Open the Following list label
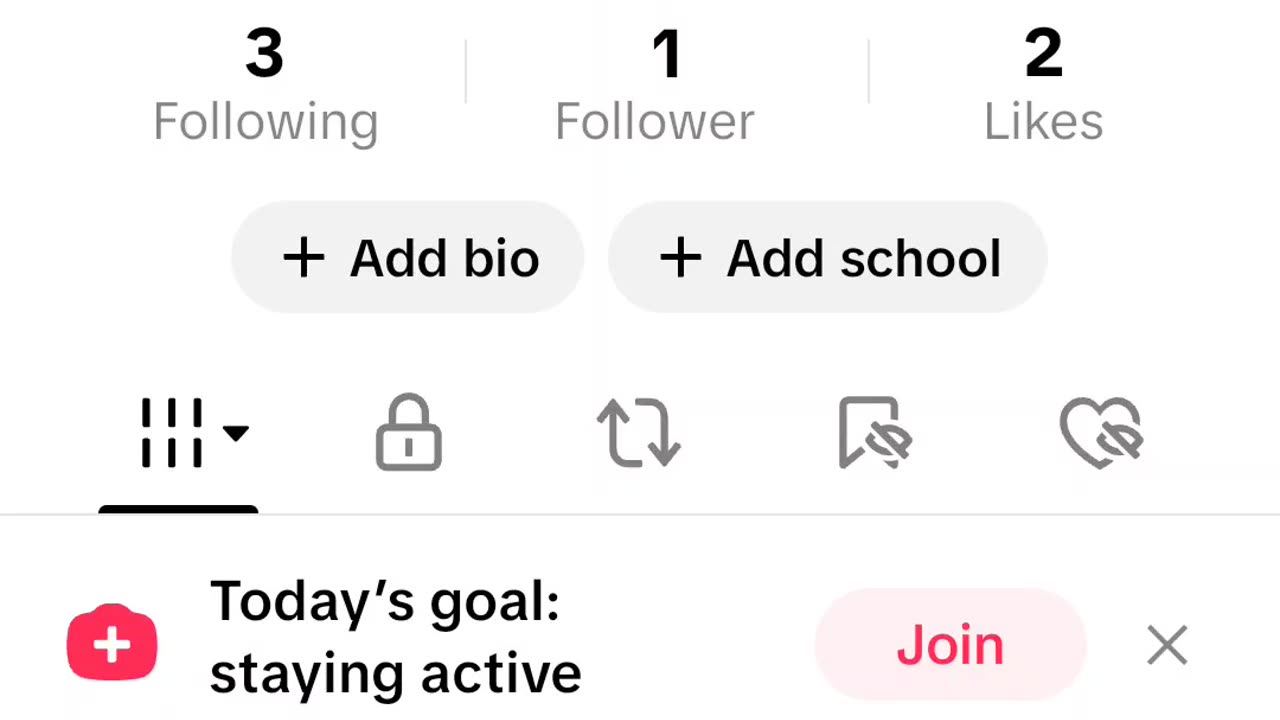 tap(265, 122)
